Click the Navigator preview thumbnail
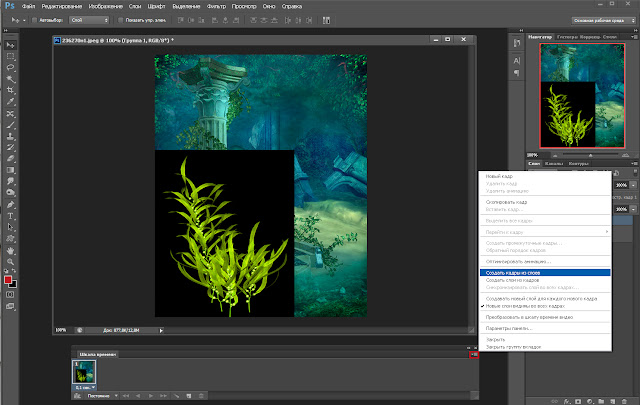The width and height of the screenshot is (640, 405). tap(582, 96)
